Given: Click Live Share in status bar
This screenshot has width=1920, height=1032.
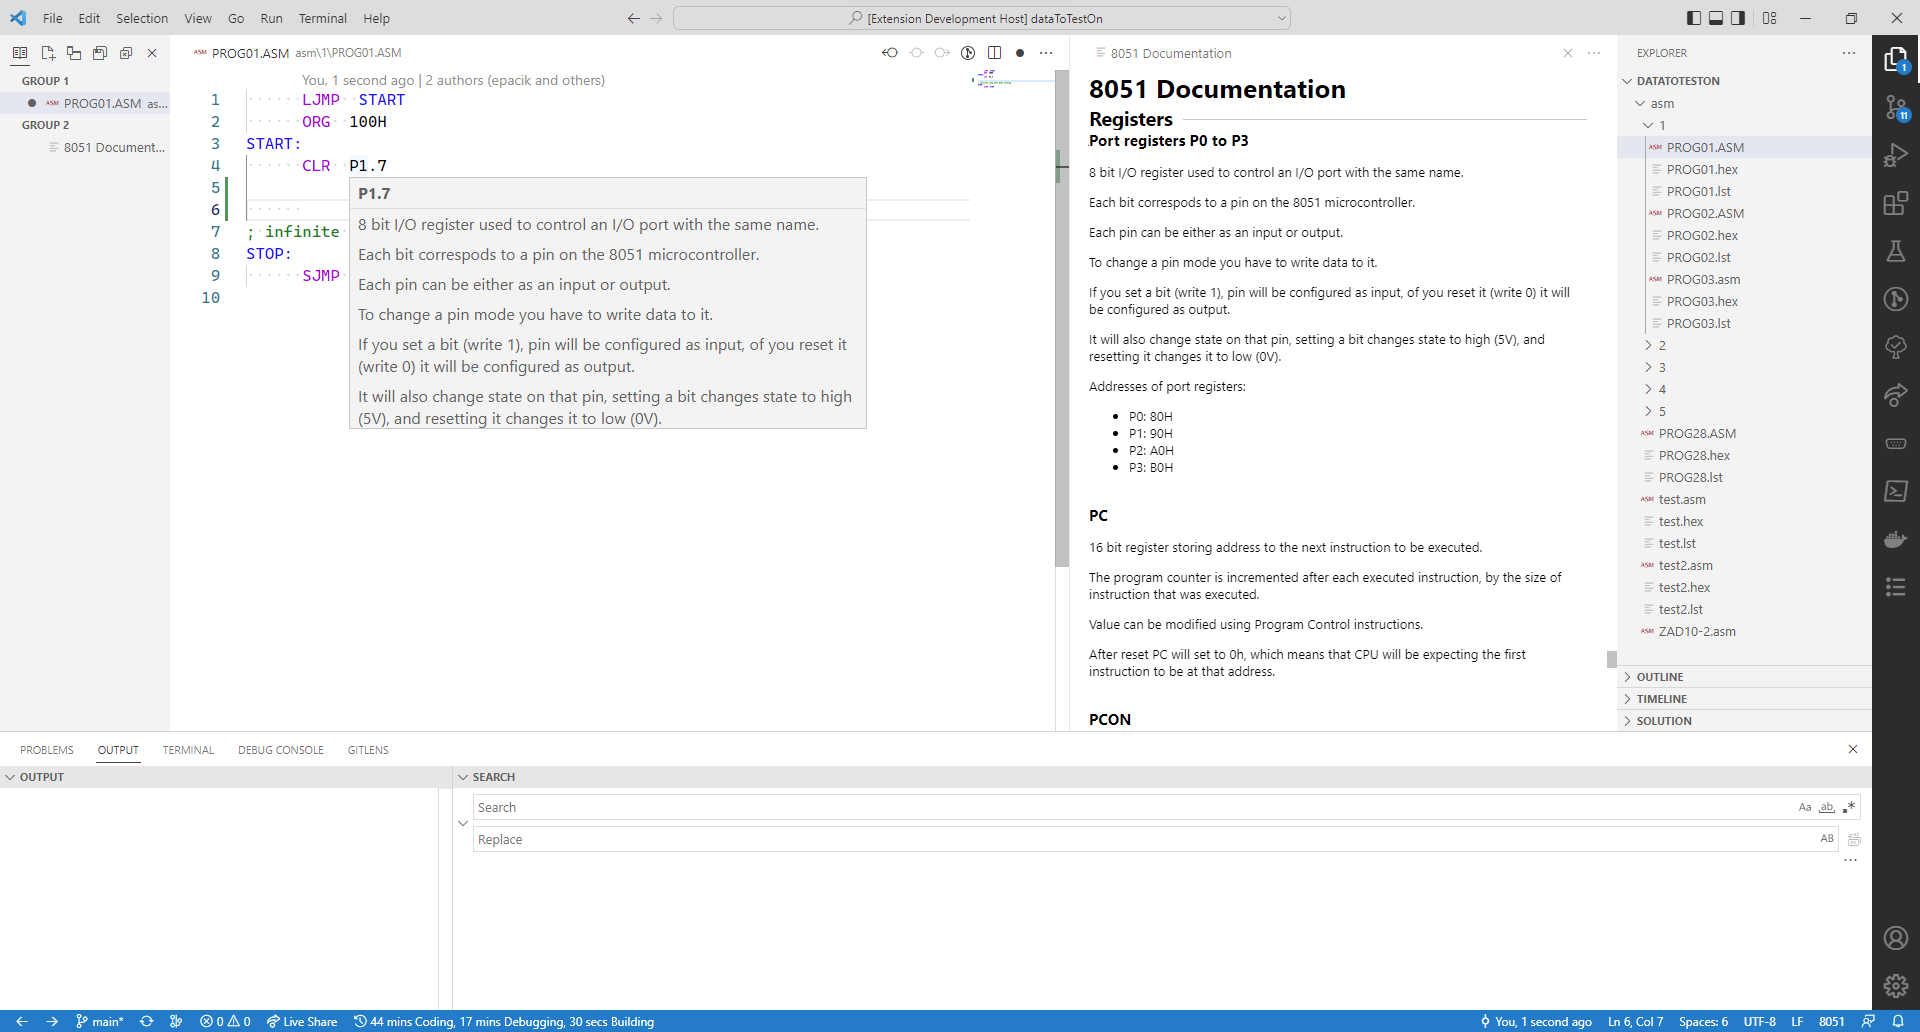Looking at the screenshot, I should point(301,1021).
